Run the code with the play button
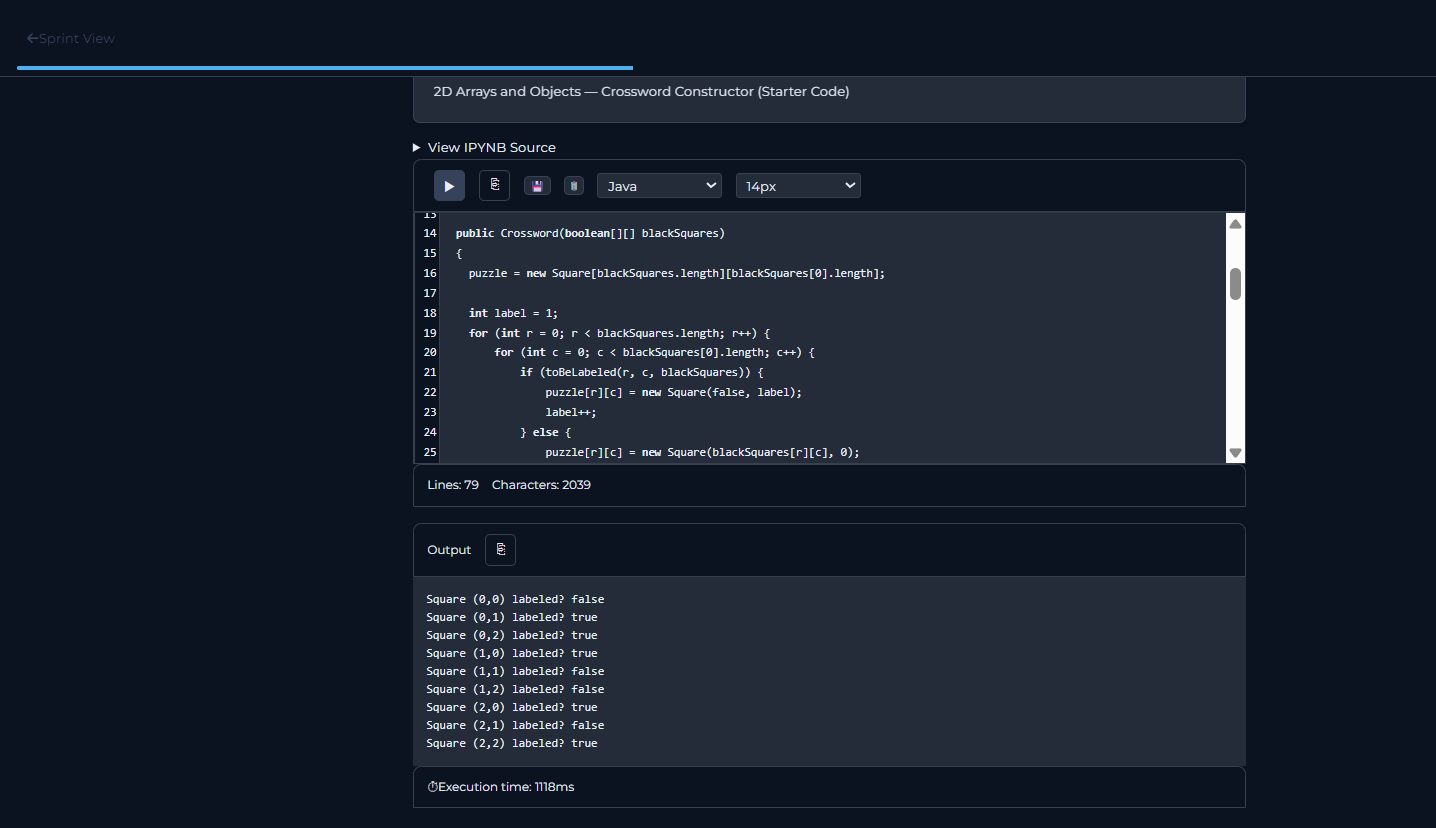 point(449,186)
